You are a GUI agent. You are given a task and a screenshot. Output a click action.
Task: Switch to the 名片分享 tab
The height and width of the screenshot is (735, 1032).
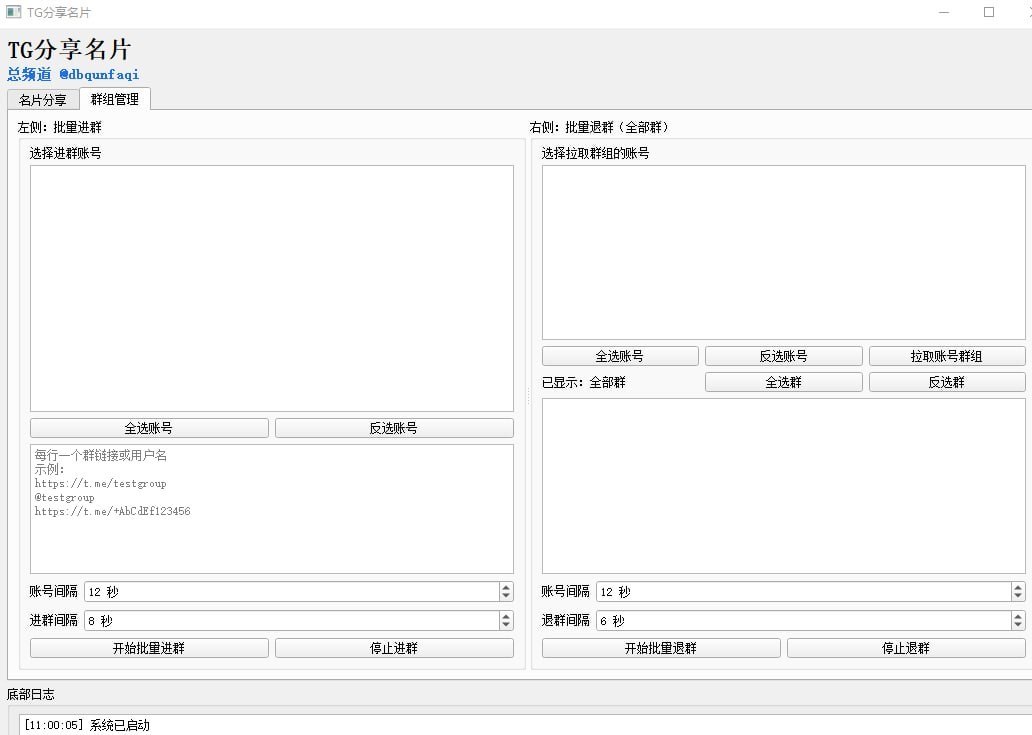coord(42,100)
